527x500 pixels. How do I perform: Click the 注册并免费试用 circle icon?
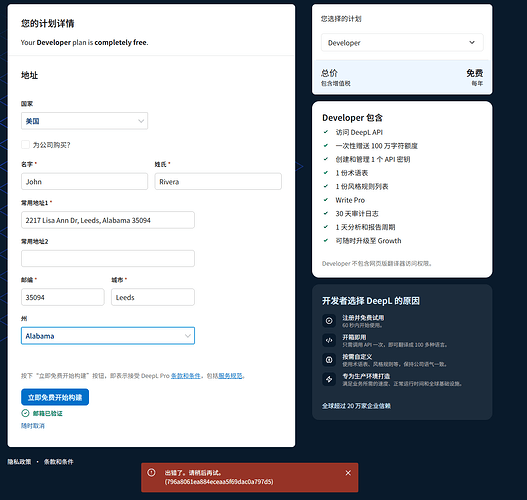[329, 321]
